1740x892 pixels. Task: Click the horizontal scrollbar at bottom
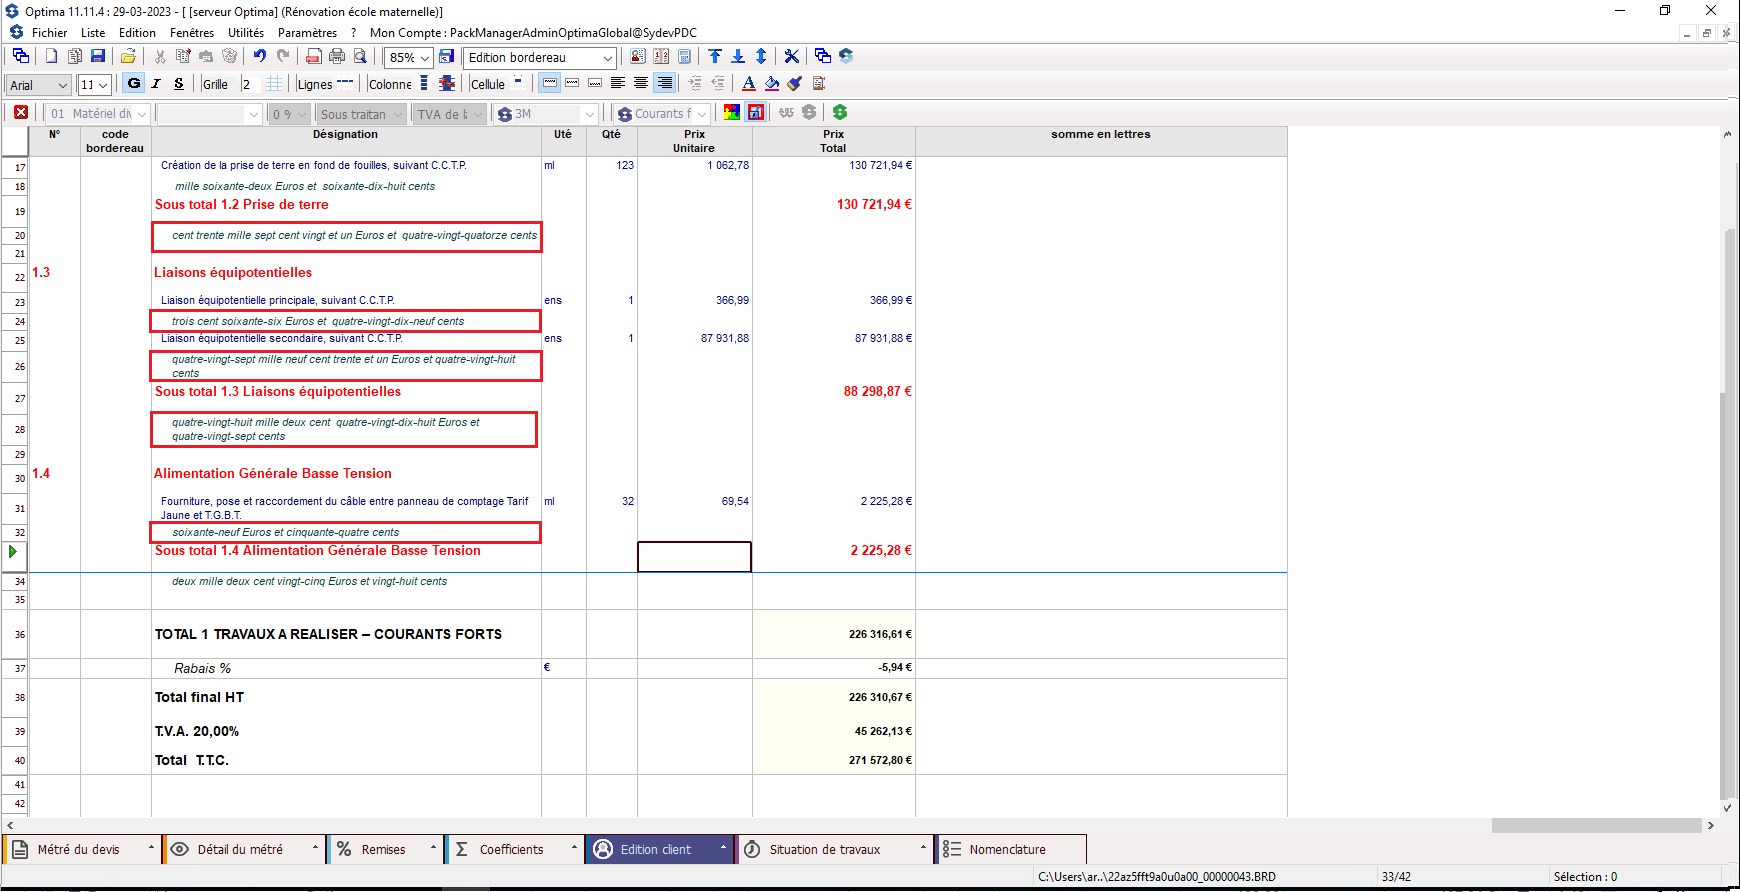coord(1596,825)
